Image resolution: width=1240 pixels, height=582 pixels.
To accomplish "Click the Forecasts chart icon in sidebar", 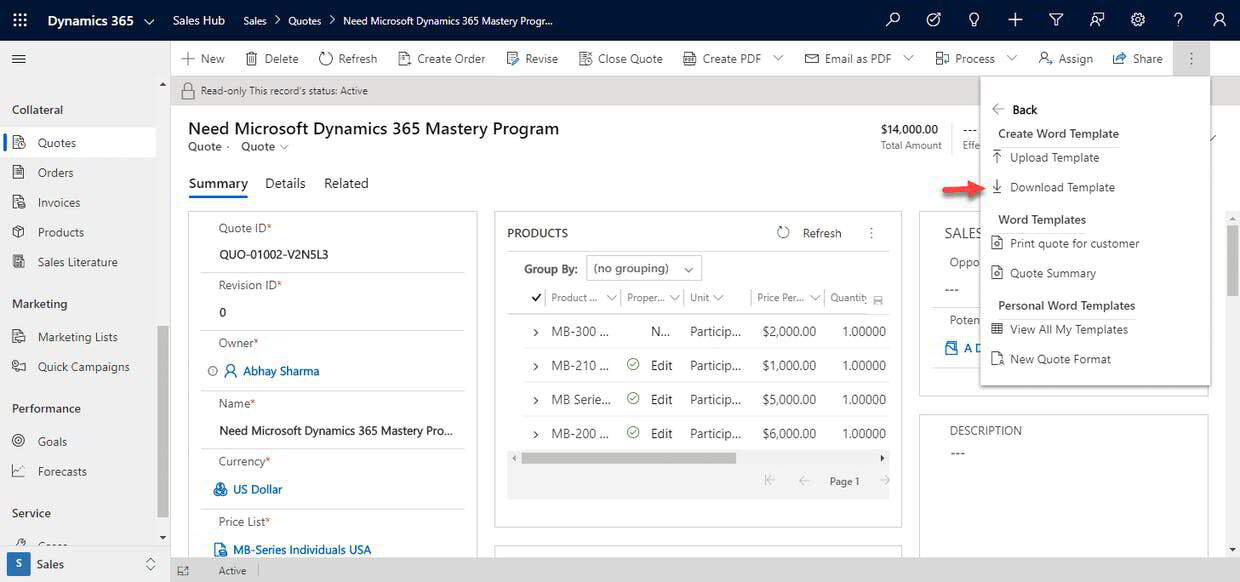I will (x=18, y=471).
